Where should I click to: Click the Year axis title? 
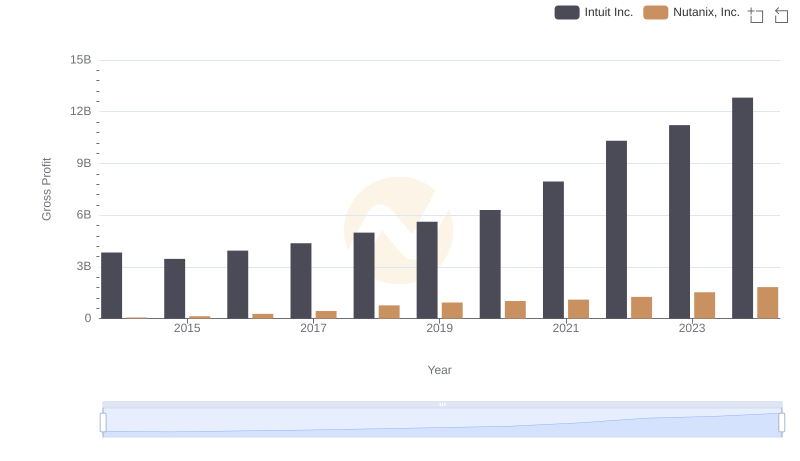439,370
